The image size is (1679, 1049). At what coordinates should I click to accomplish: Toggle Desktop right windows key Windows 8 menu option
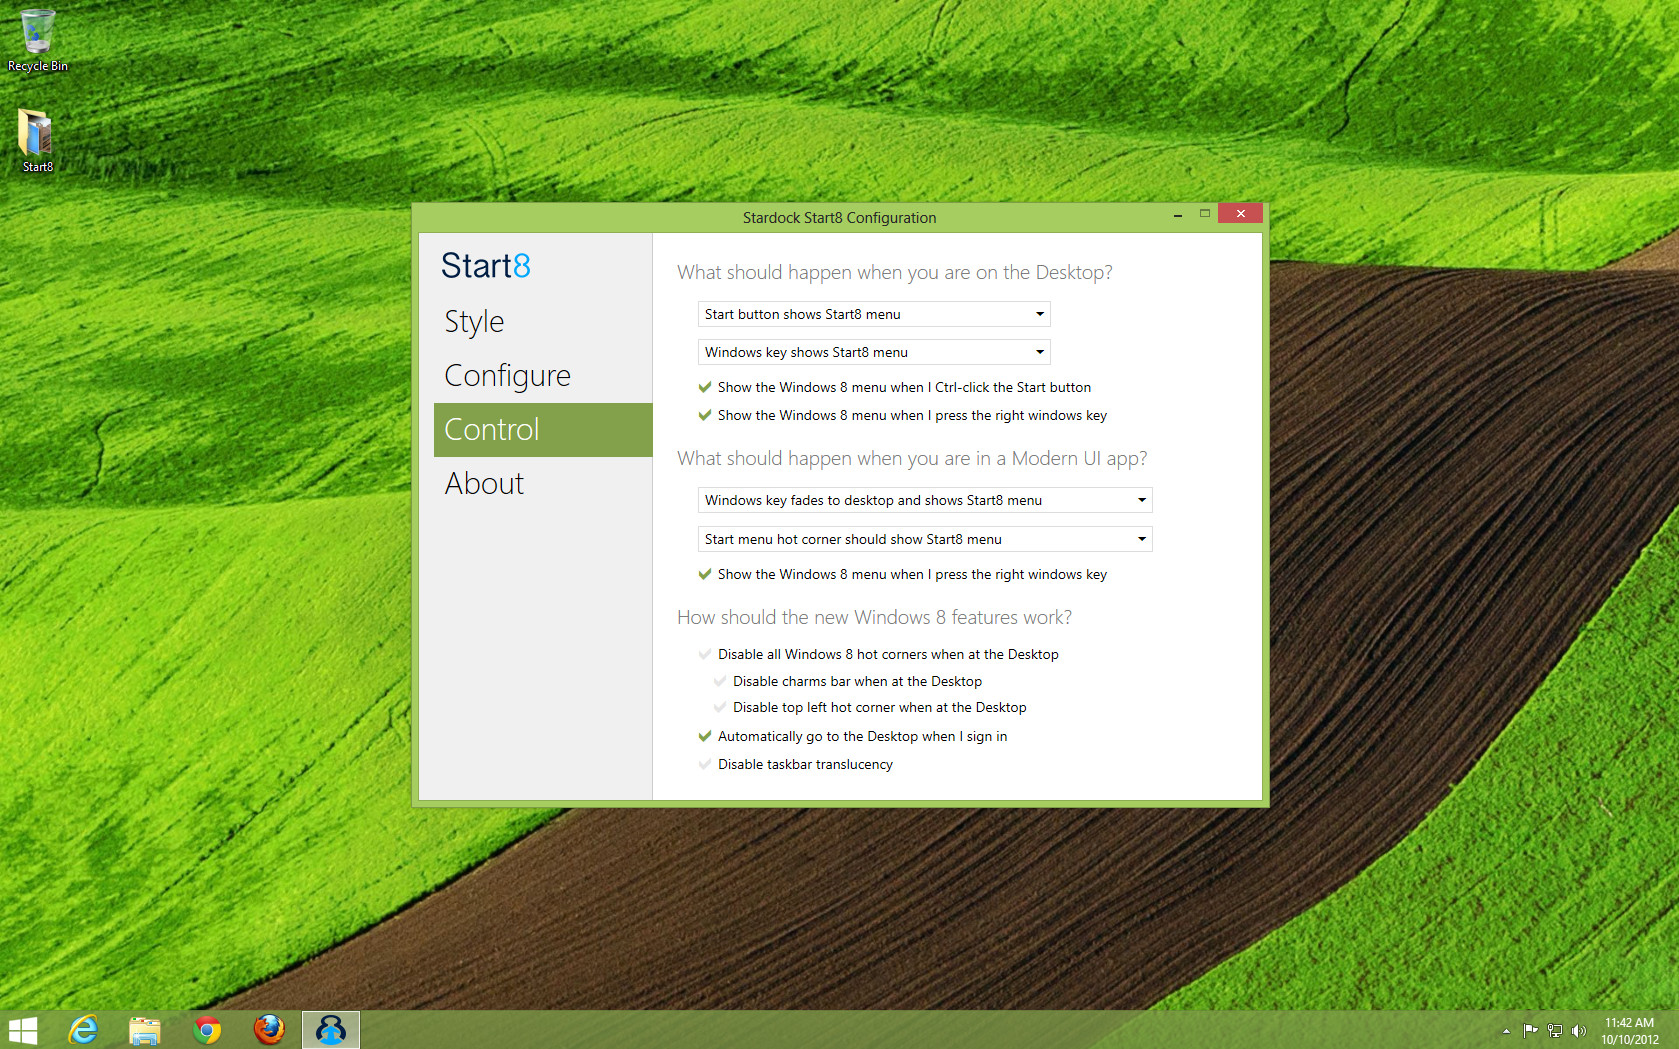(903, 415)
